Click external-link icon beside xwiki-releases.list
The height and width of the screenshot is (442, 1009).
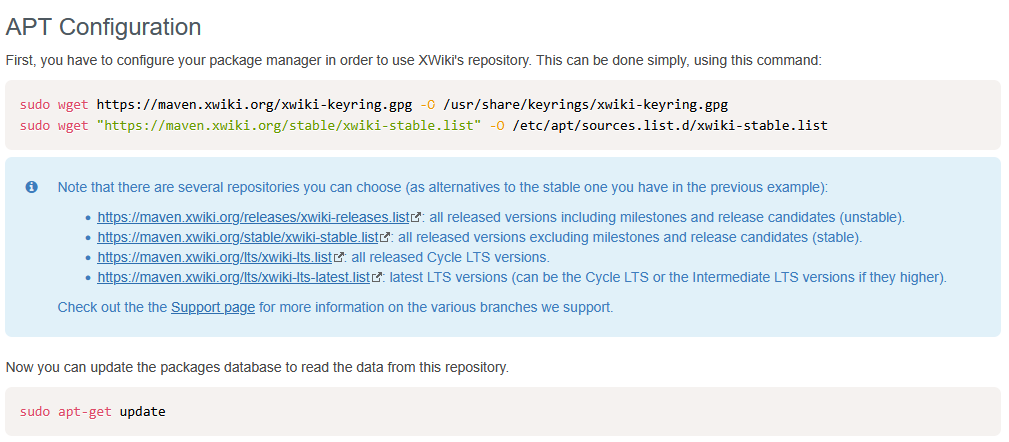pos(416,218)
